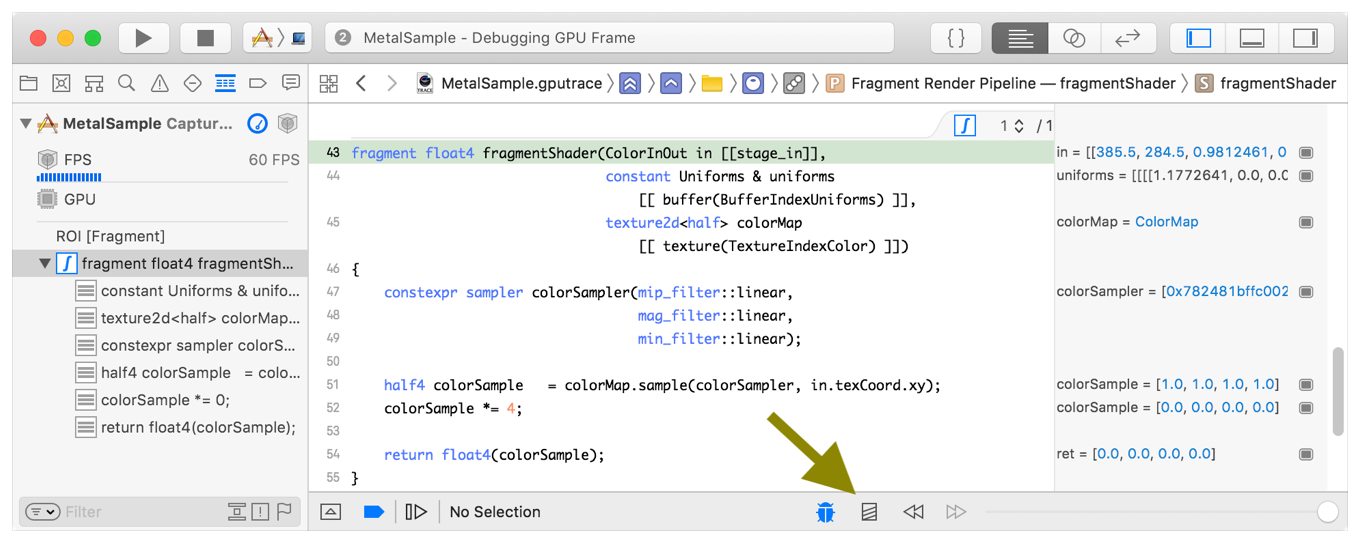Toggle the bottom Debug area panel
The width and height of the screenshot is (1360, 543).
[x=1252, y=38]
